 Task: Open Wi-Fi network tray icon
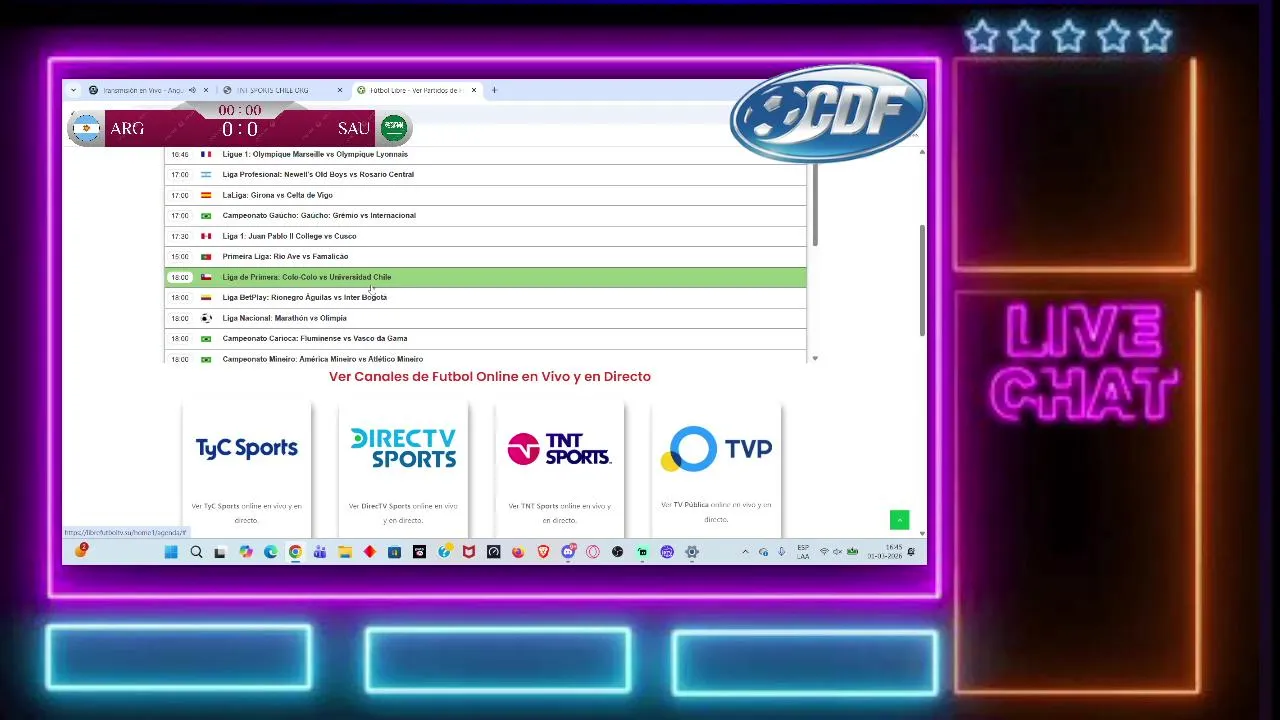click(x=824, y=552)
